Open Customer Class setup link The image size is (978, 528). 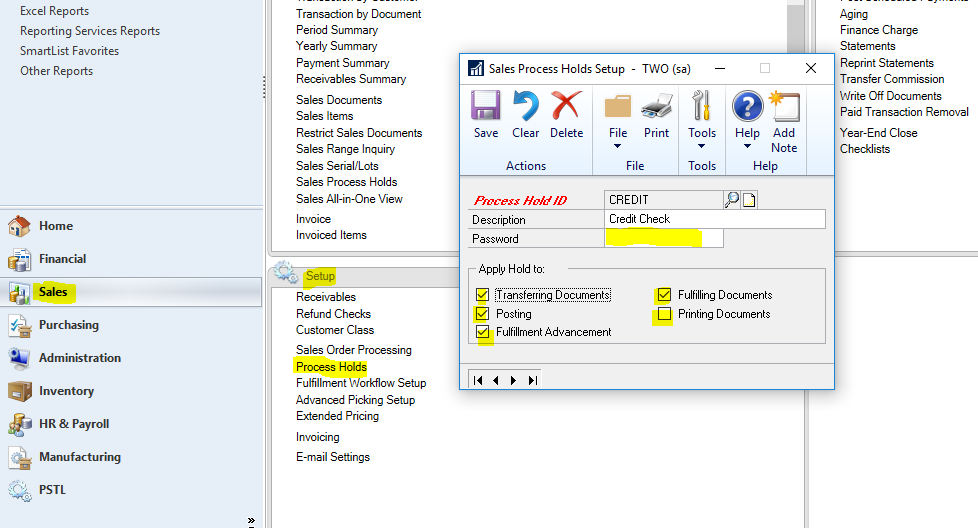click(x=335, y=330)
